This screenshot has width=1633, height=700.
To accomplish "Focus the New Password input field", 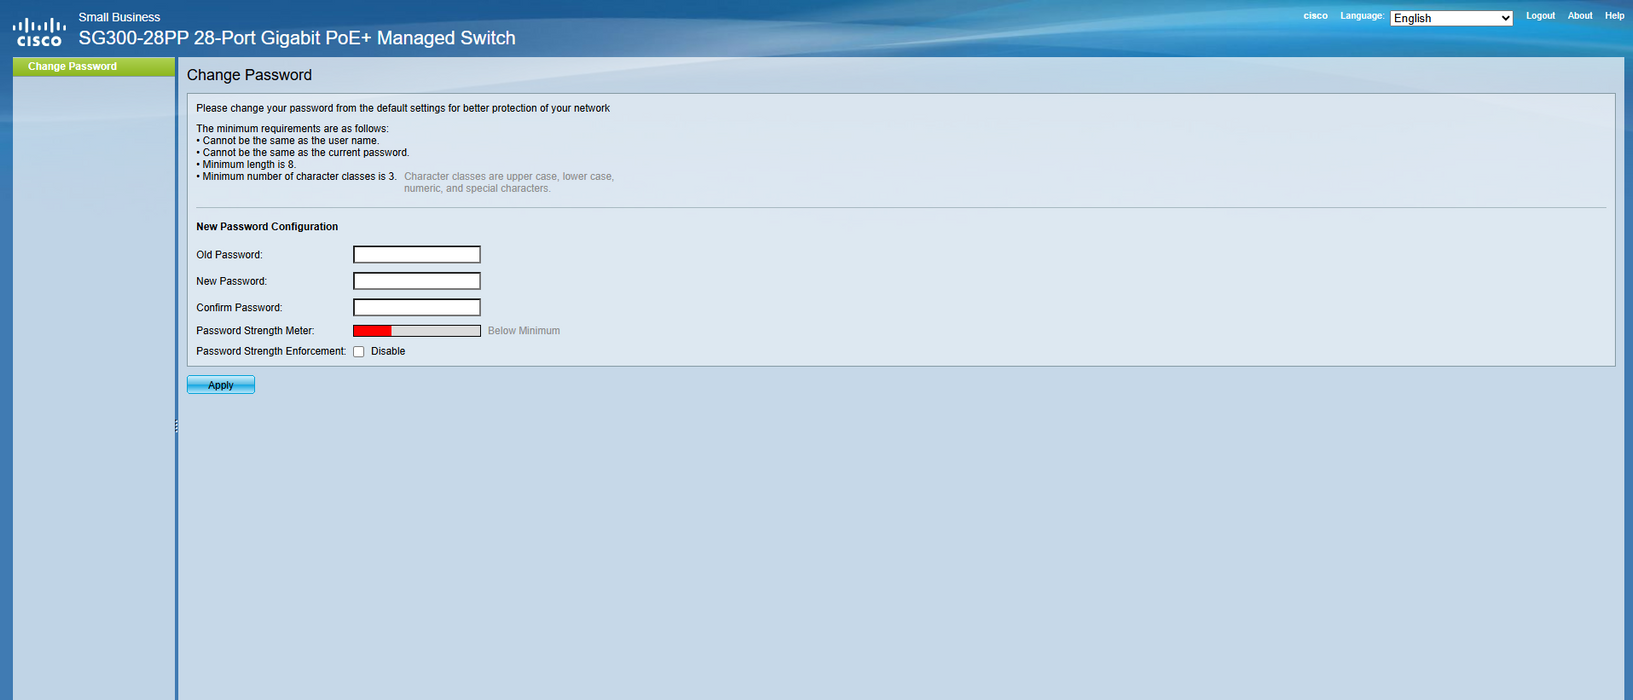I will pyautogui.click(x=417, y=281).
